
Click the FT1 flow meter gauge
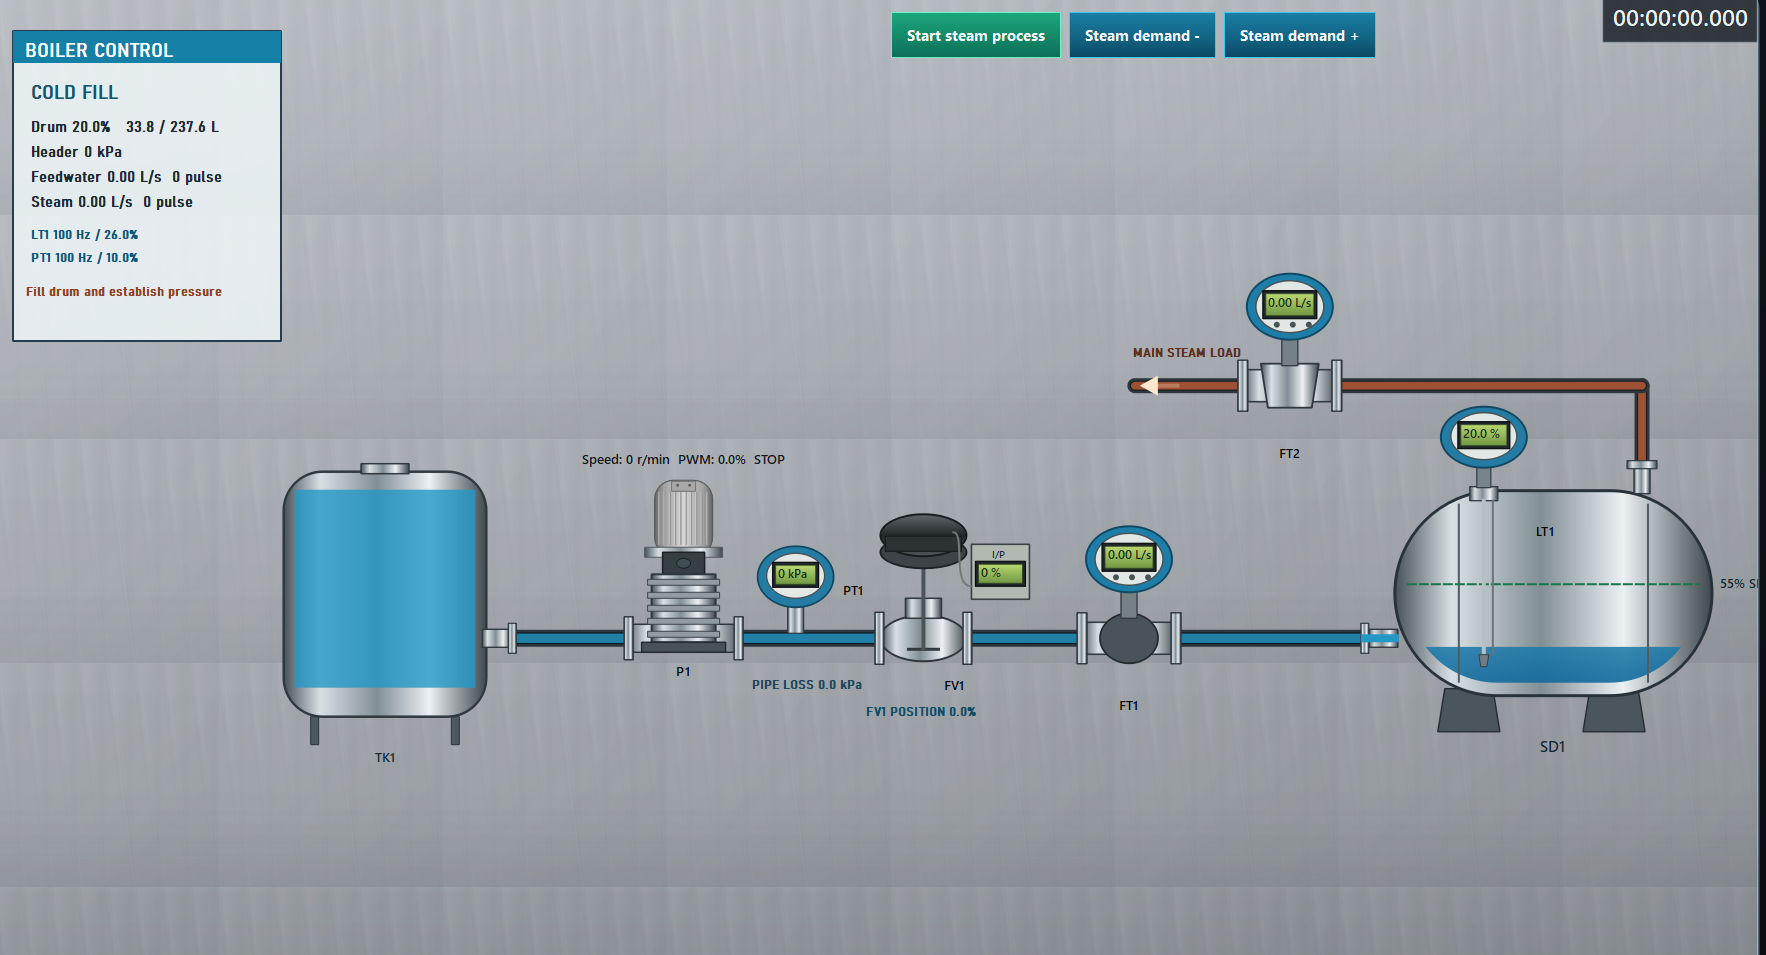click(x=1129, y=558)
